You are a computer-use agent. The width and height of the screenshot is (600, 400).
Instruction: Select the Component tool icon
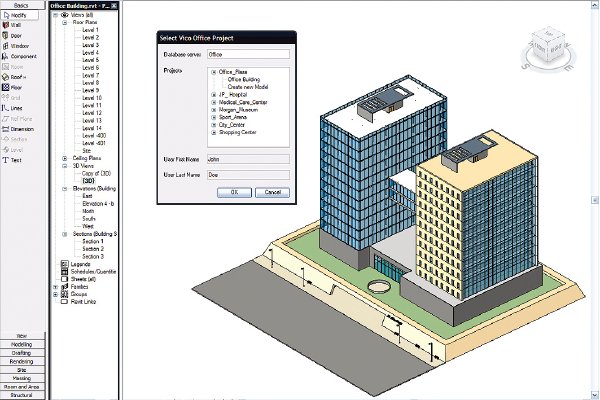point(5,56)
